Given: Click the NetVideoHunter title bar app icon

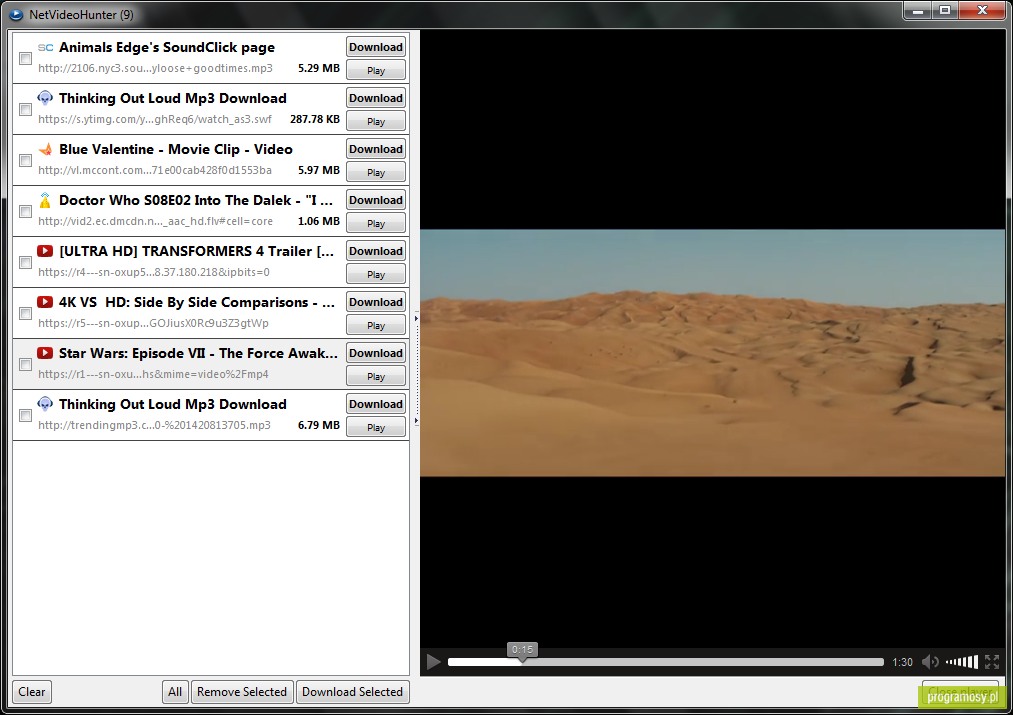Looking at the screenshot, I should pos(16,14).
